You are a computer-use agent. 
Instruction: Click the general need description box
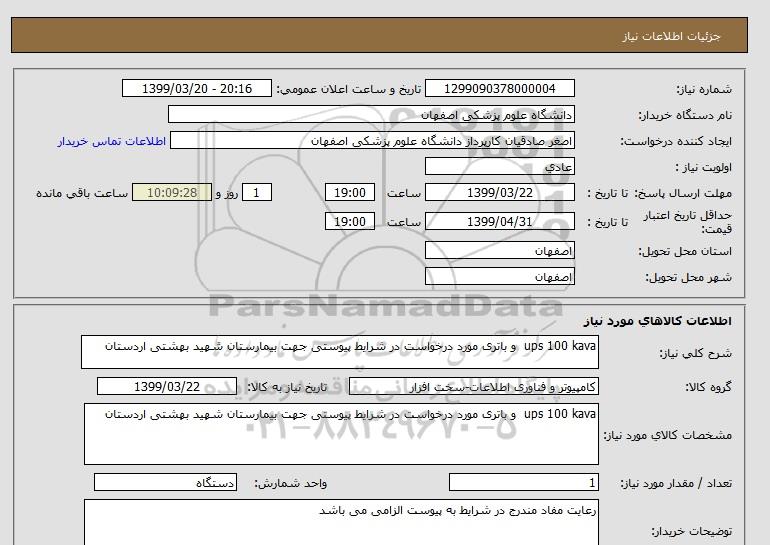point(340,352)
